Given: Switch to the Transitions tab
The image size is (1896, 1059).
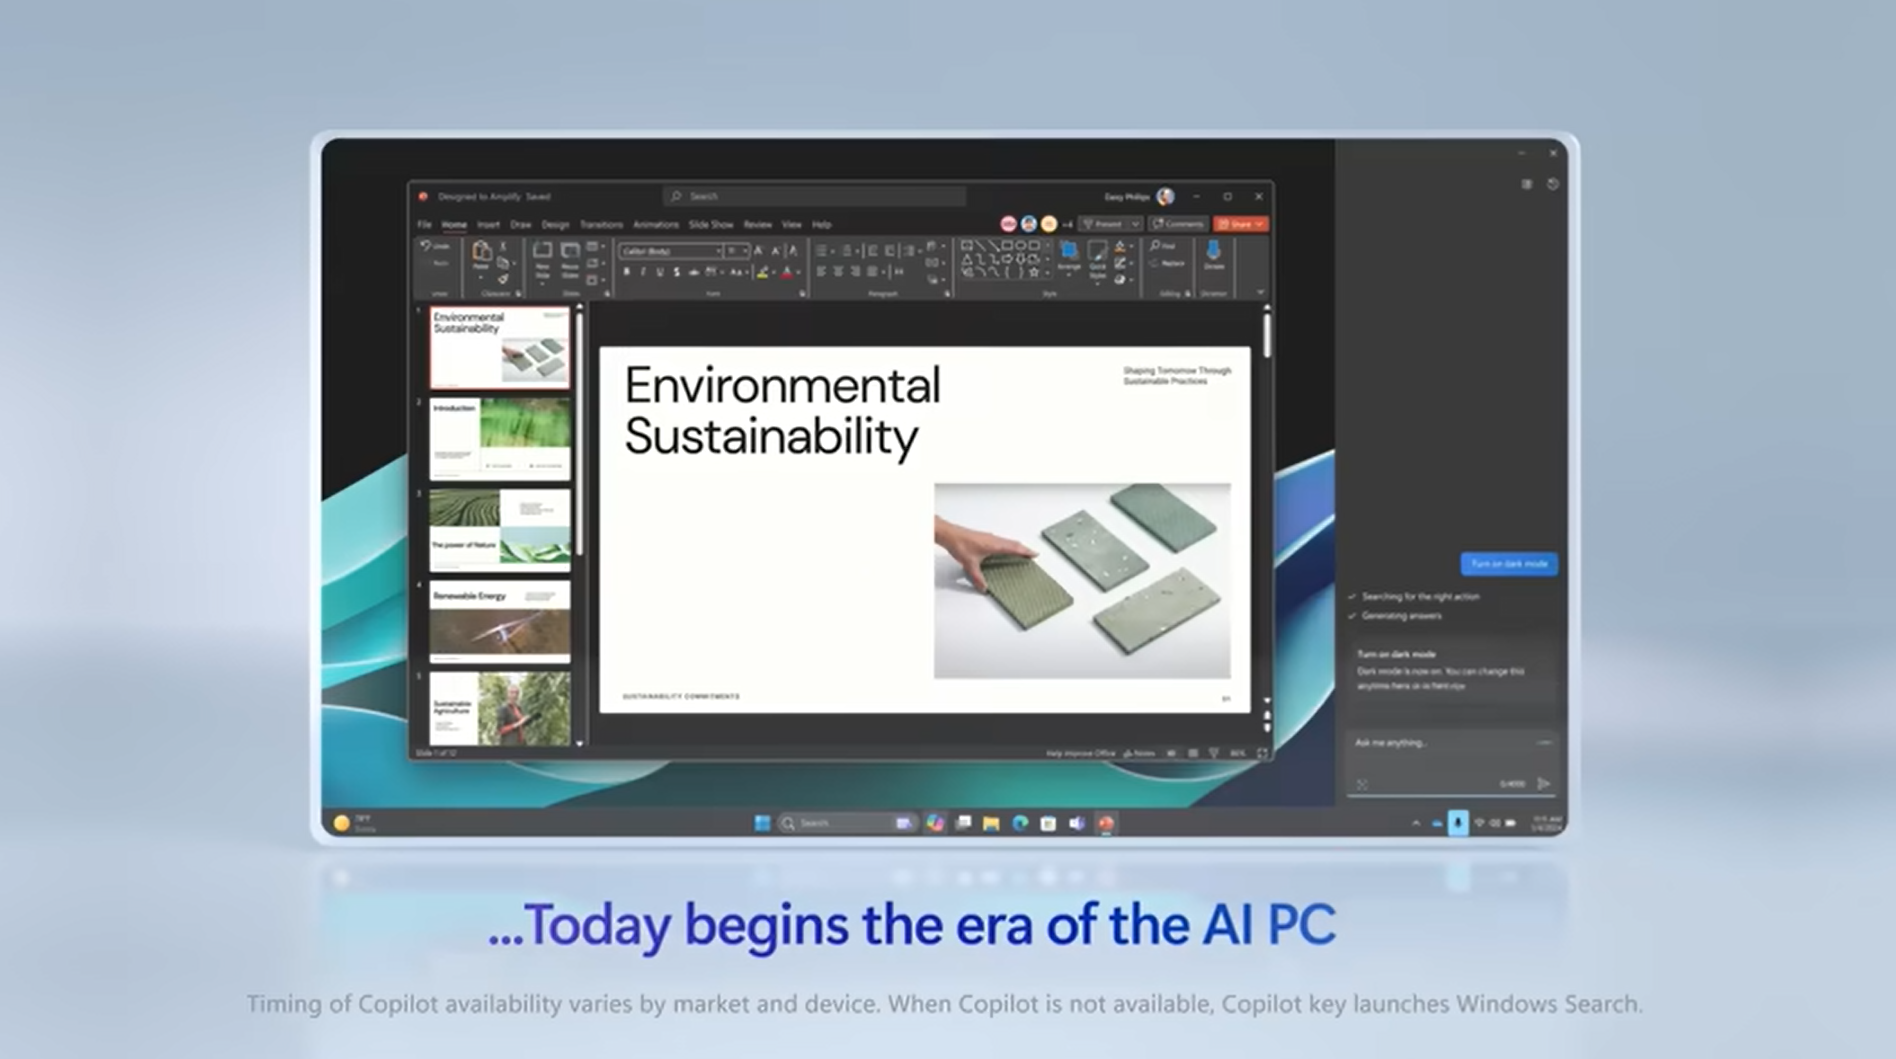Looking at the screenshot, I should click(601, 225).
